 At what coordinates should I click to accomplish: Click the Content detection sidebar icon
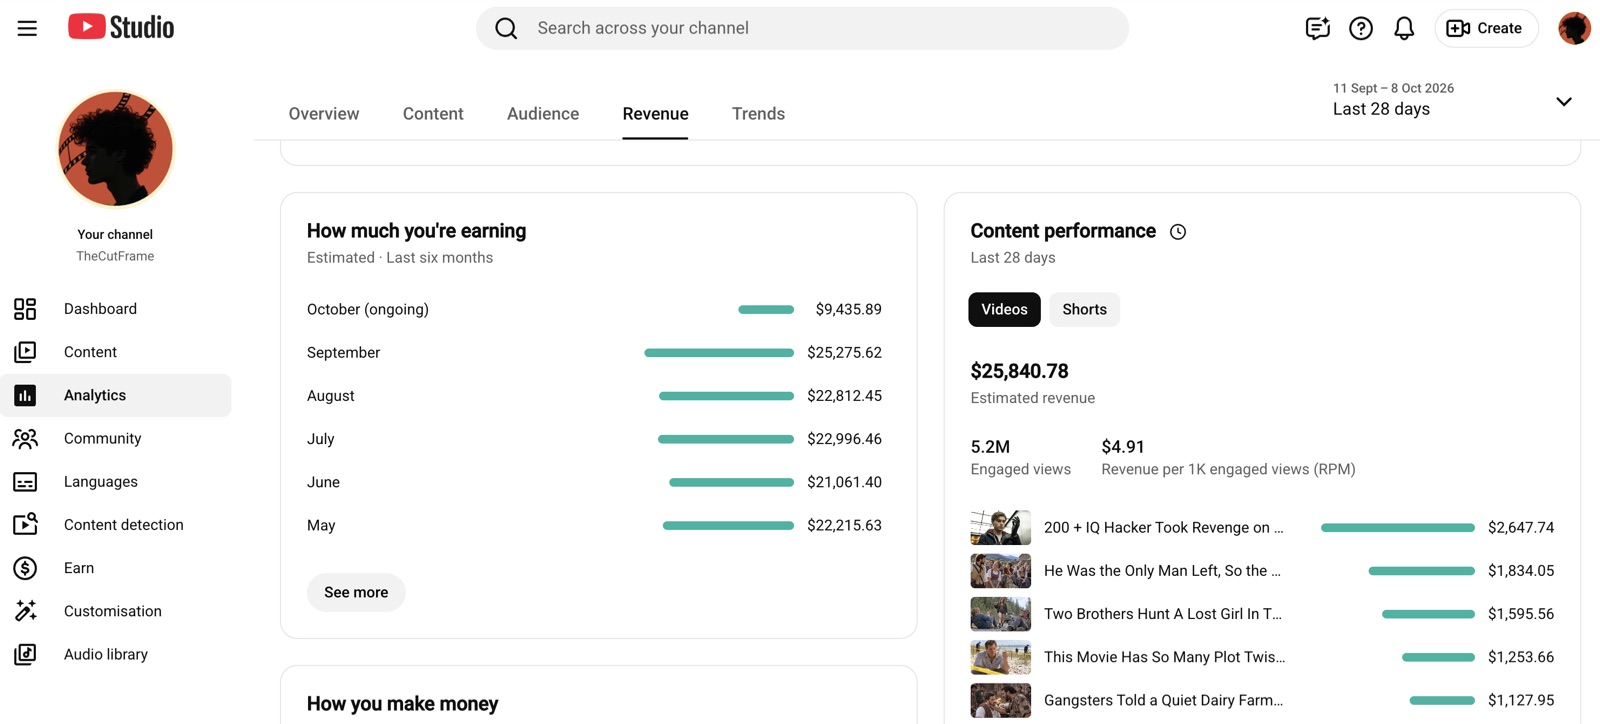(x=25, y=525)
